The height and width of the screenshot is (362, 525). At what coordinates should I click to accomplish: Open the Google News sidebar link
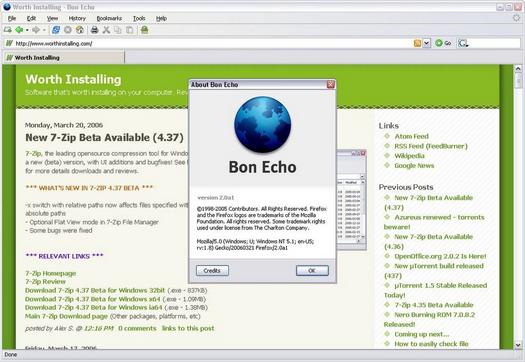[x=414, y=165]
